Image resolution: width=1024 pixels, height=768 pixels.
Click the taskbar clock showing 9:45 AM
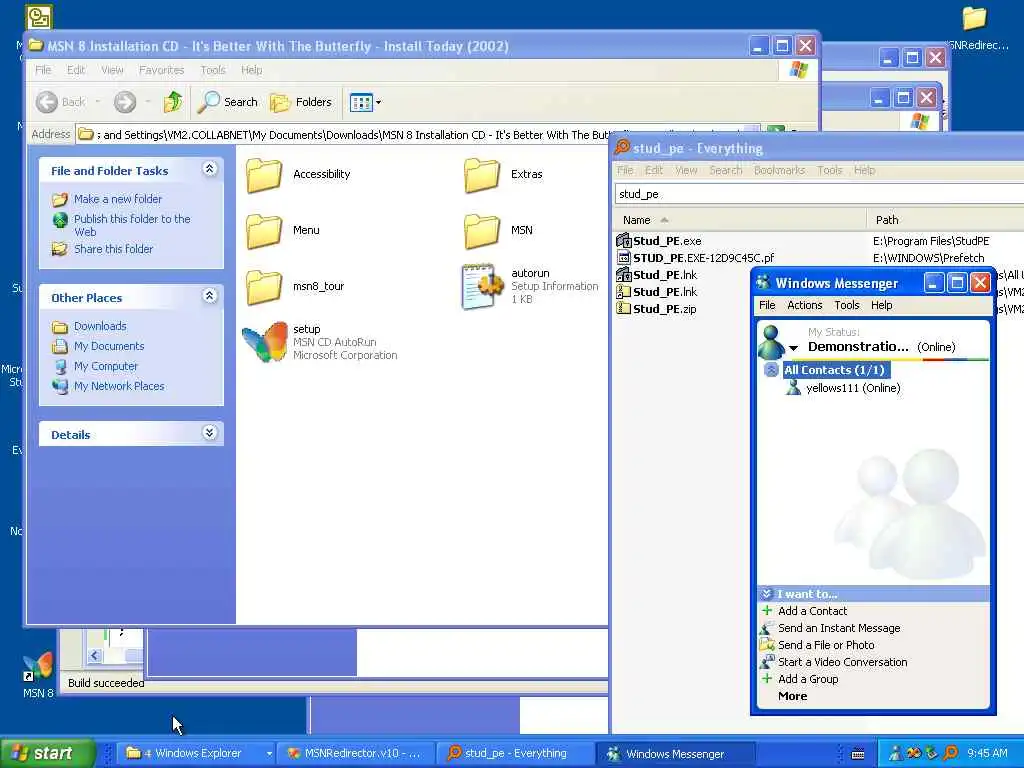(x=987, y=753)
